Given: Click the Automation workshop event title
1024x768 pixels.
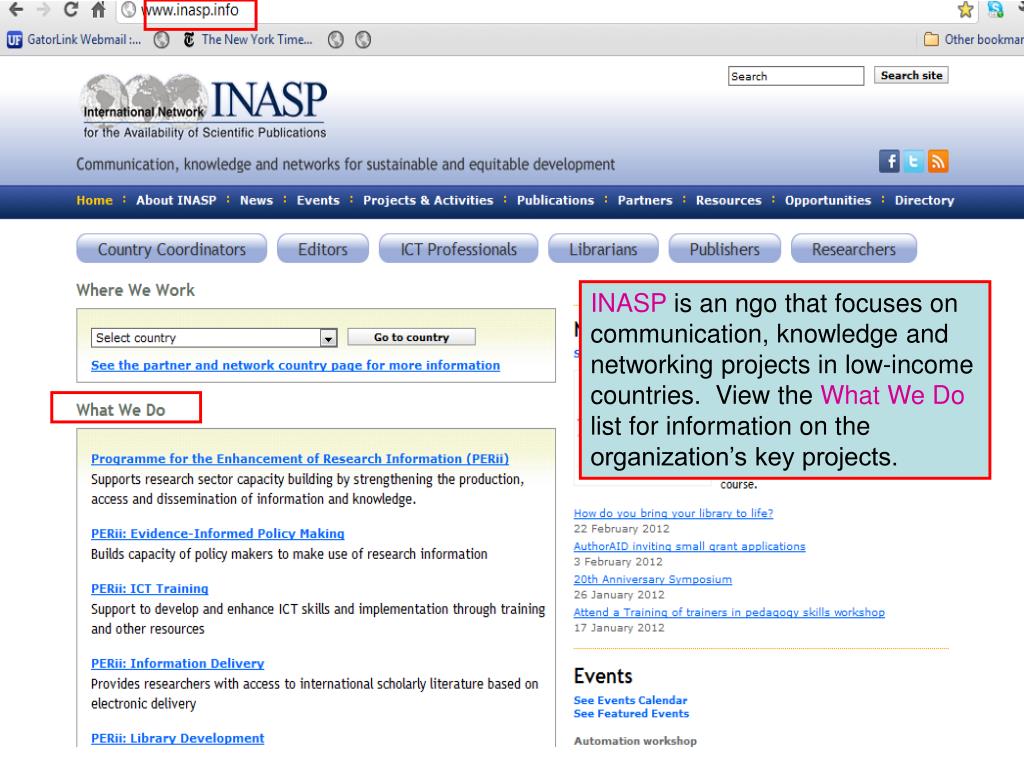Looking at the screenshot, I should tap(635, 741).
